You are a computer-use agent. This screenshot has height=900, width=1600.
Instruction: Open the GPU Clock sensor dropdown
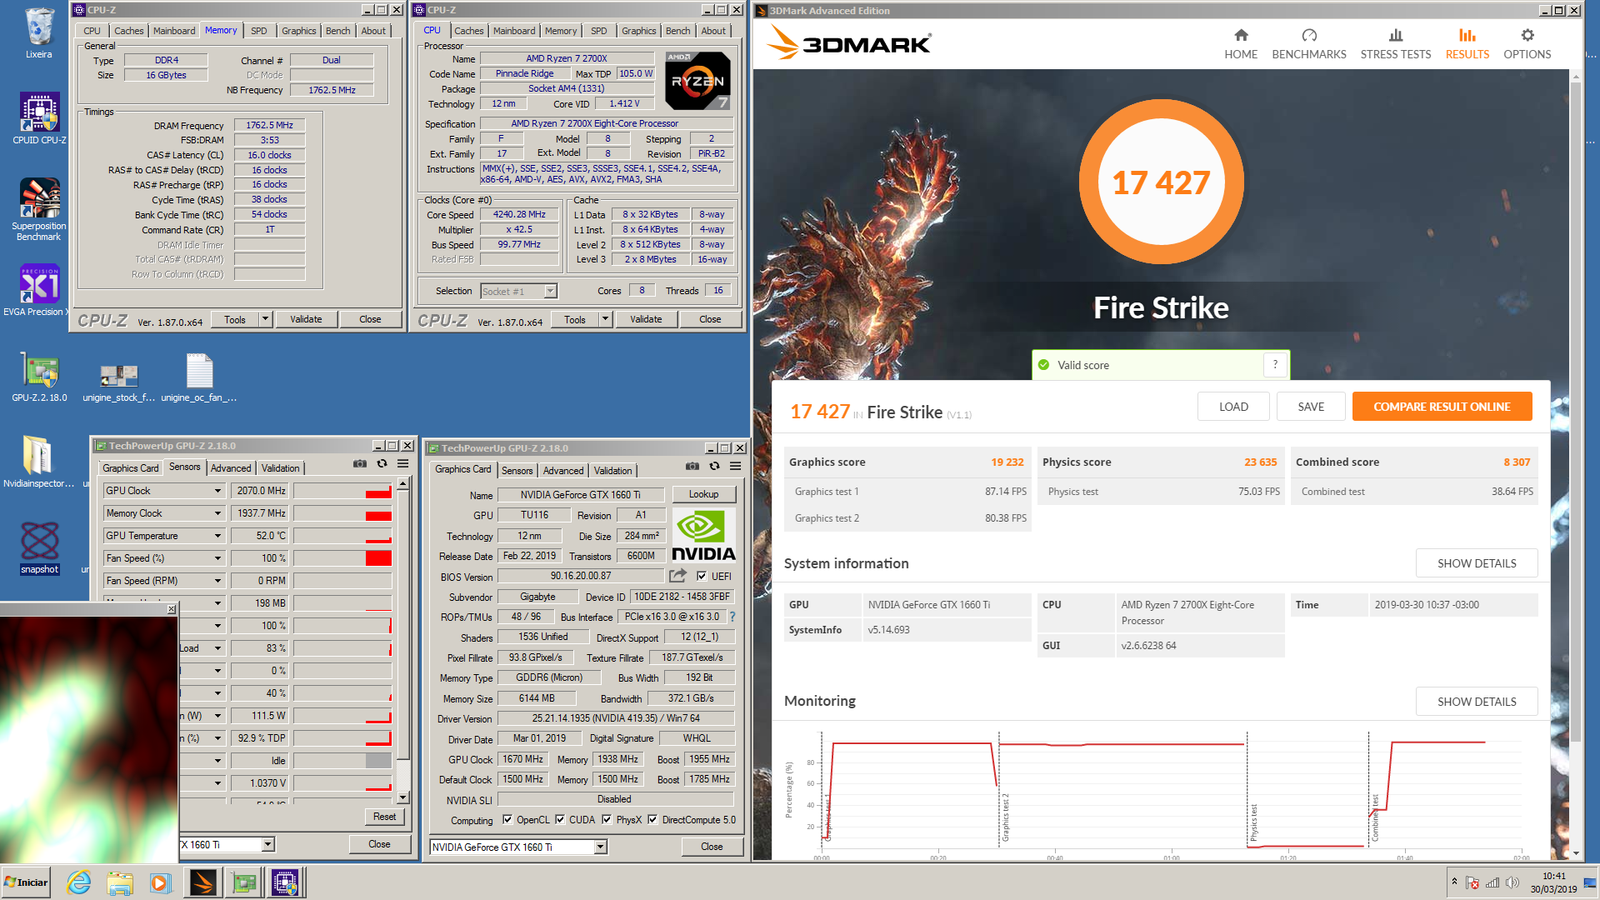(216, 490)
